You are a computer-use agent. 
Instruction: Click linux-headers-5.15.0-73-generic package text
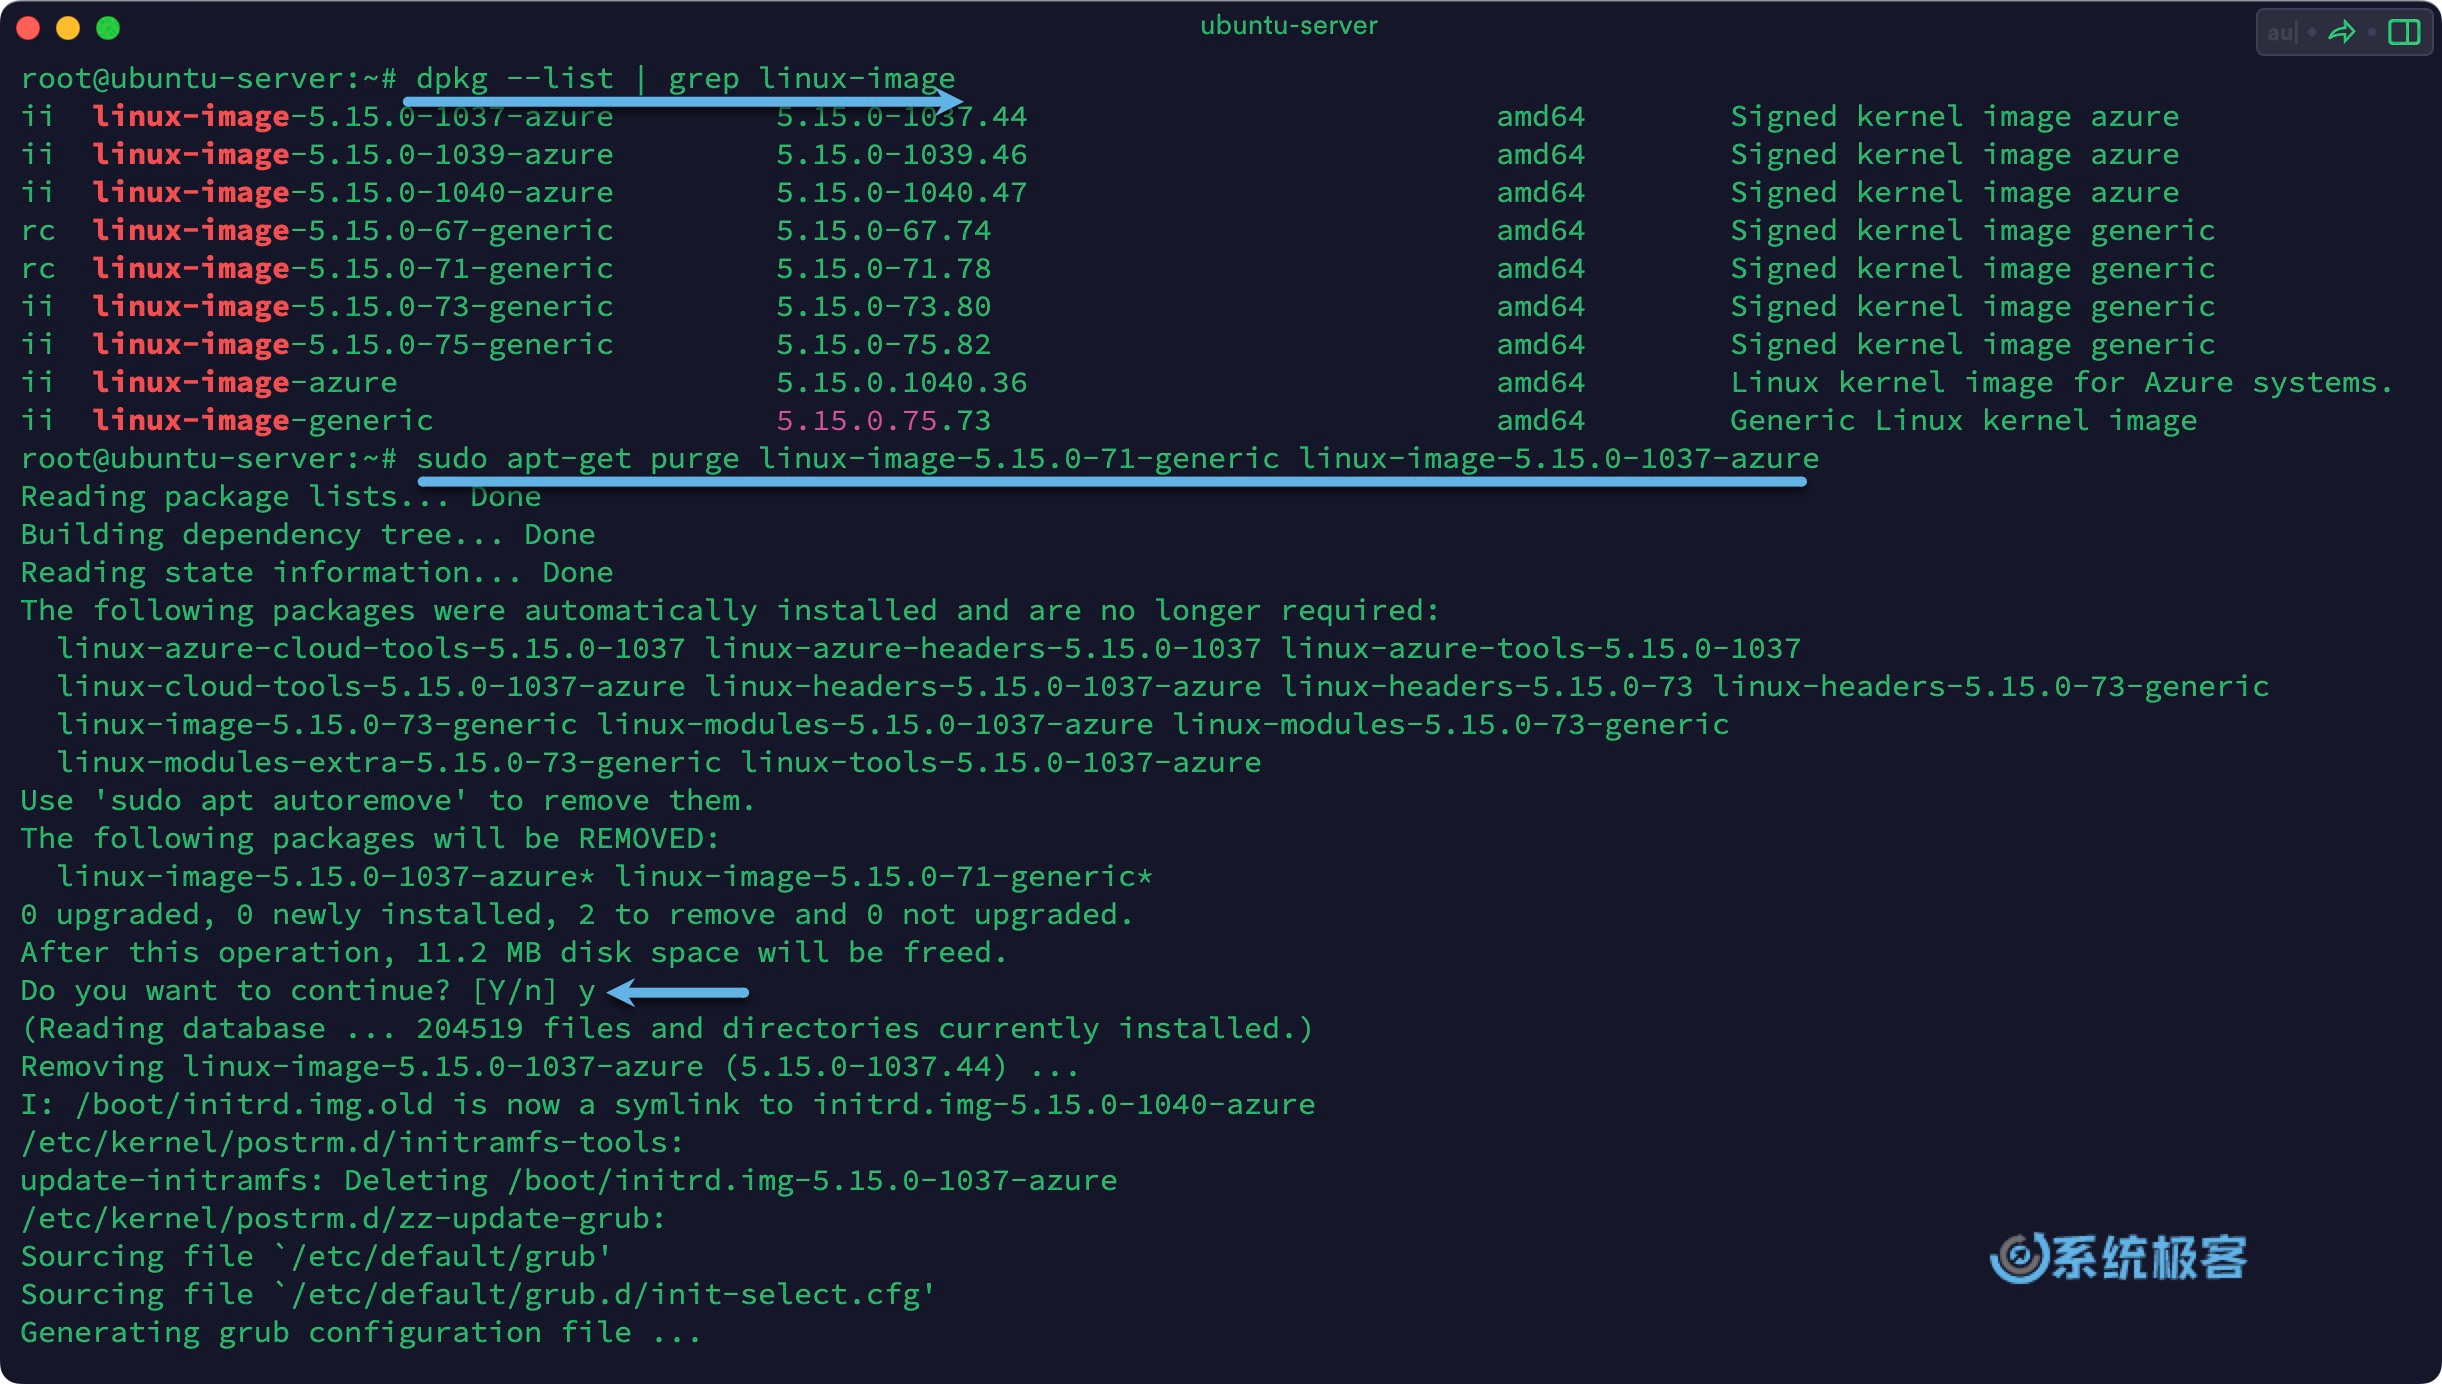coord(1991,687)
